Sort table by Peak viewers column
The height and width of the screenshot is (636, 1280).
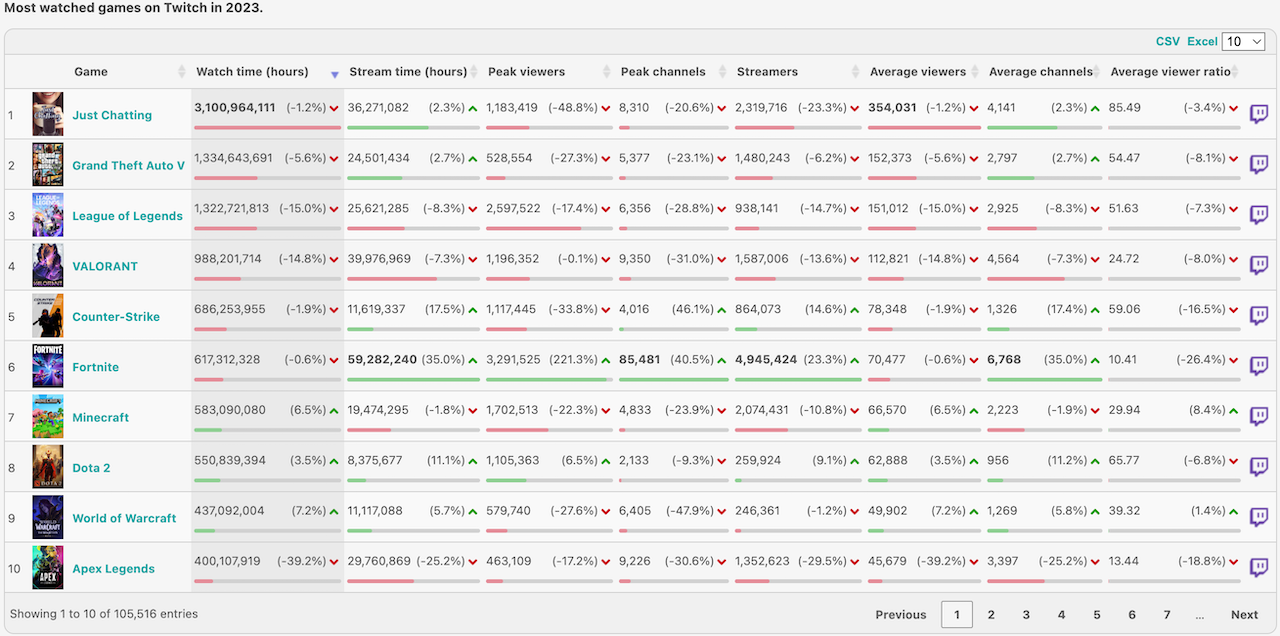526,72
